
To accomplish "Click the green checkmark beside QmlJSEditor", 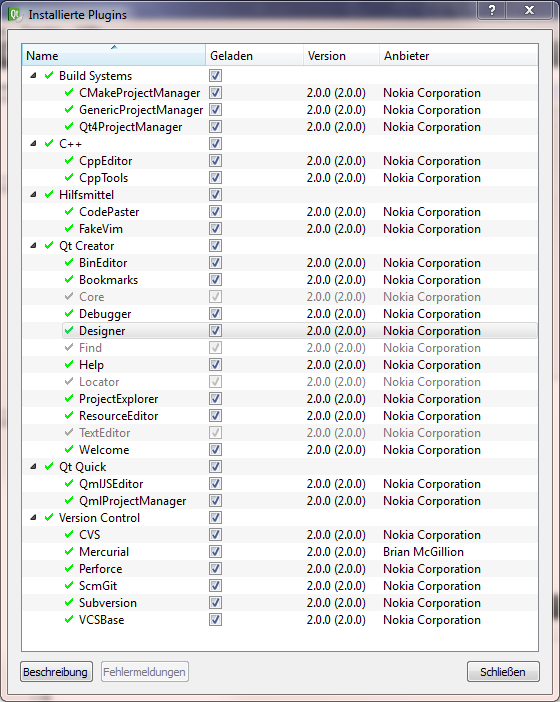I will [69, 483].
